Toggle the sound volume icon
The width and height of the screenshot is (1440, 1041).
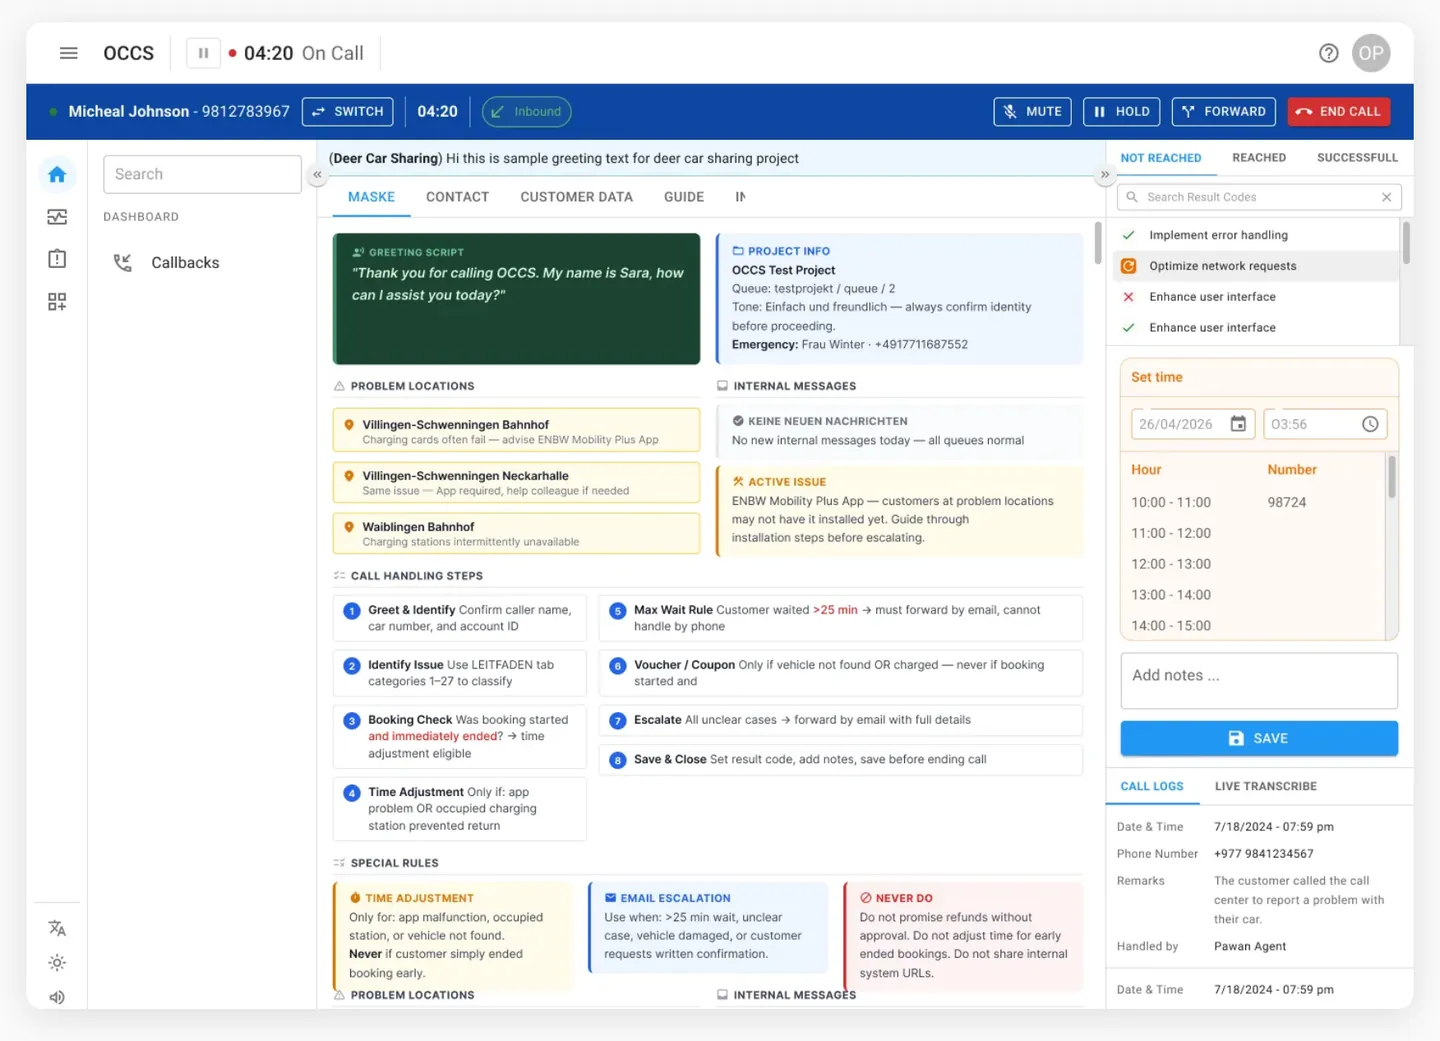coord(57,997)
